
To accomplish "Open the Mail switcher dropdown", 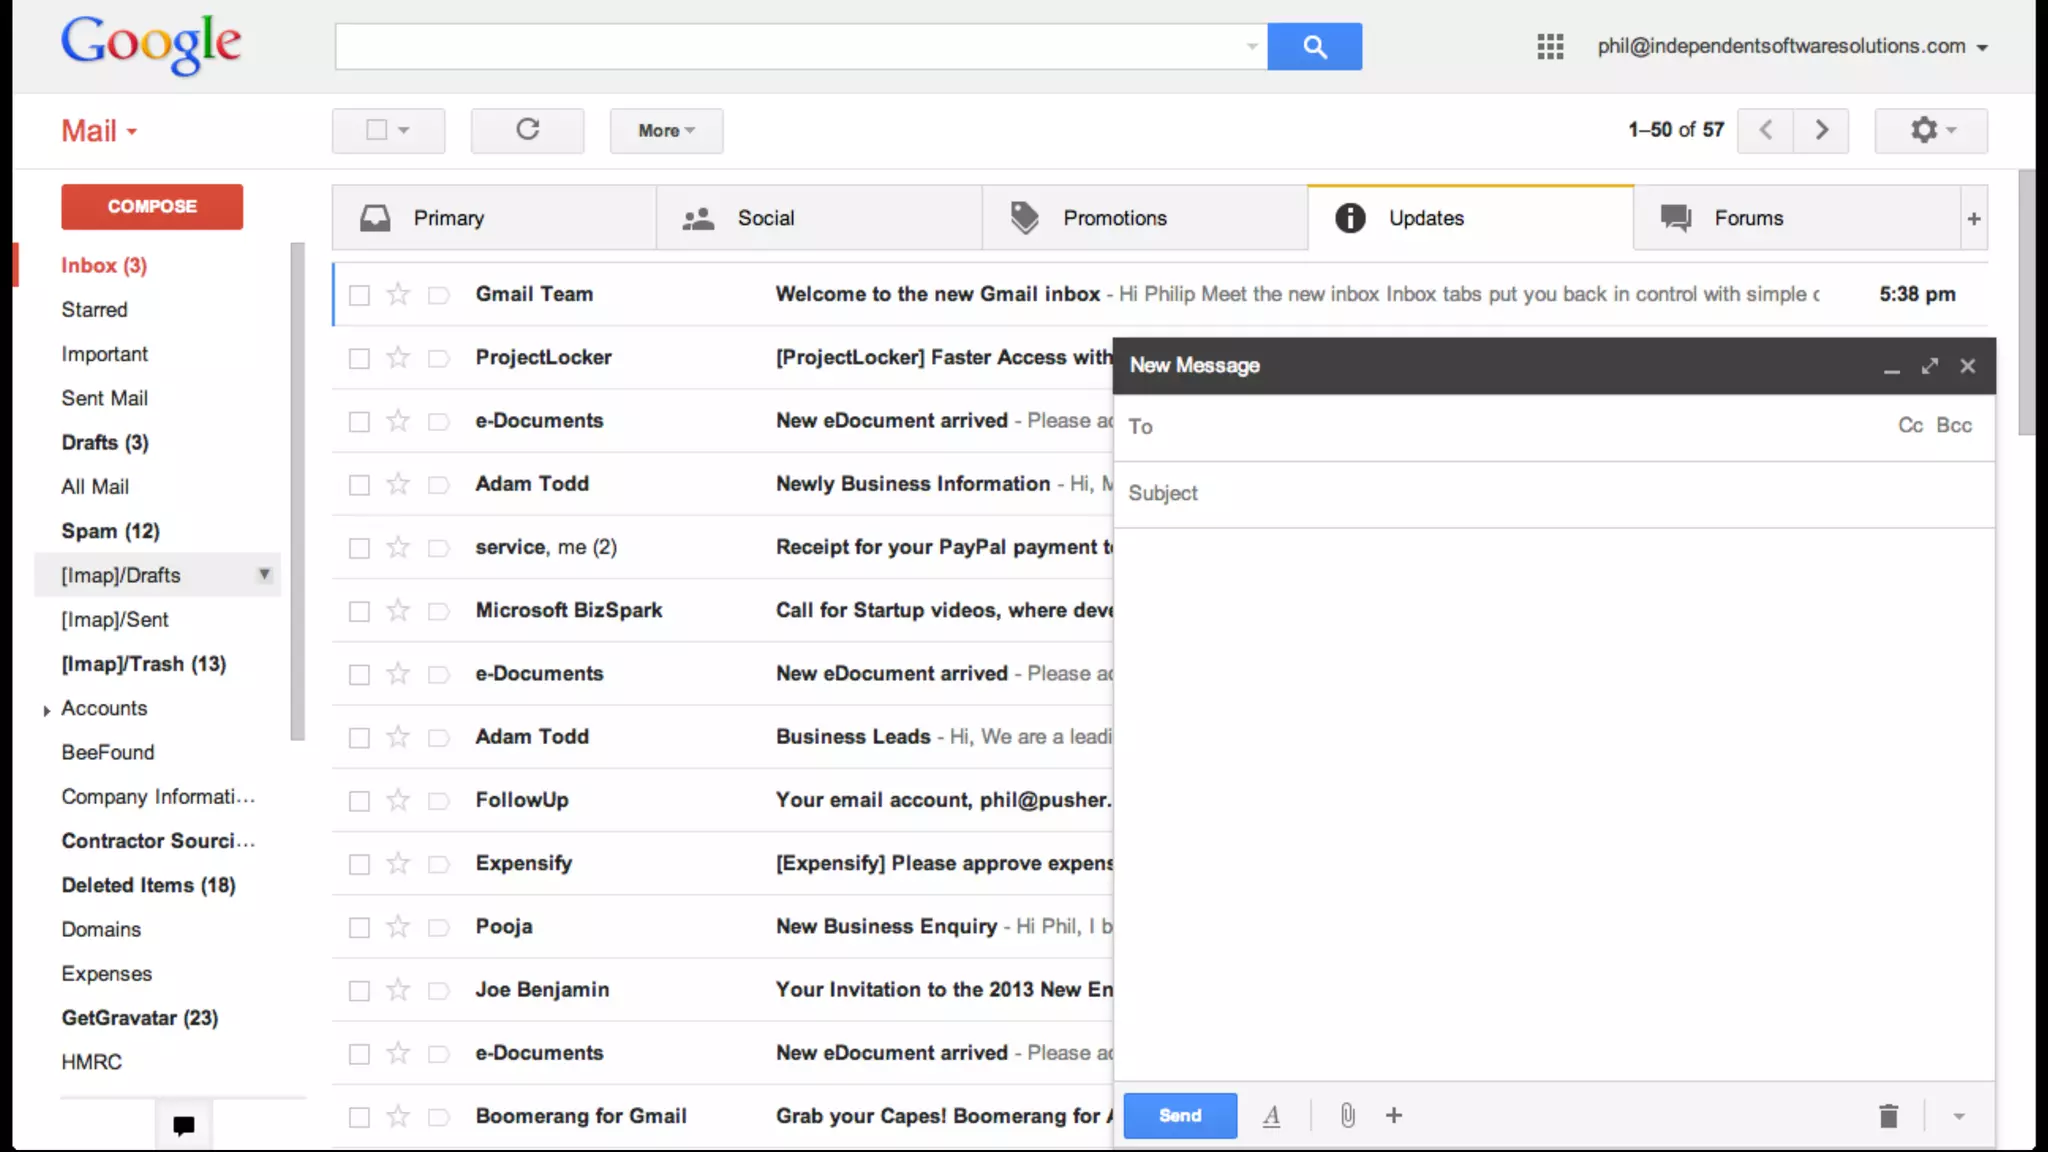I will (99, 131).
